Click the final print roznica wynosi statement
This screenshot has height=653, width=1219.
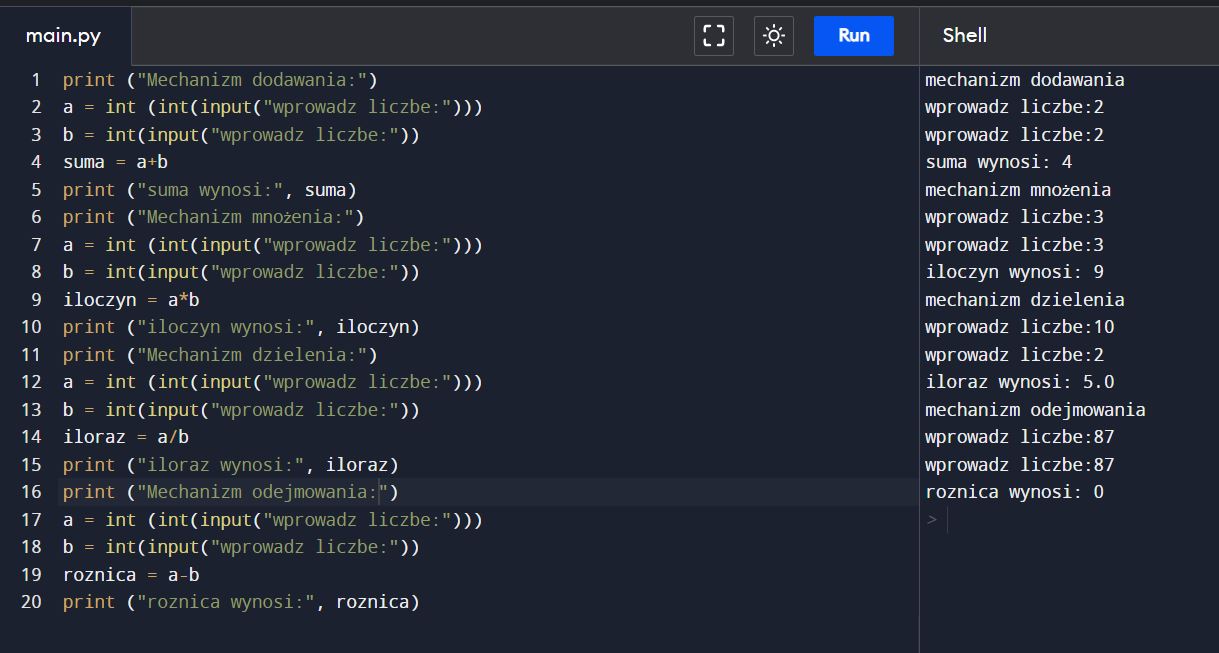pyautogui.click(x=240, y=601)
